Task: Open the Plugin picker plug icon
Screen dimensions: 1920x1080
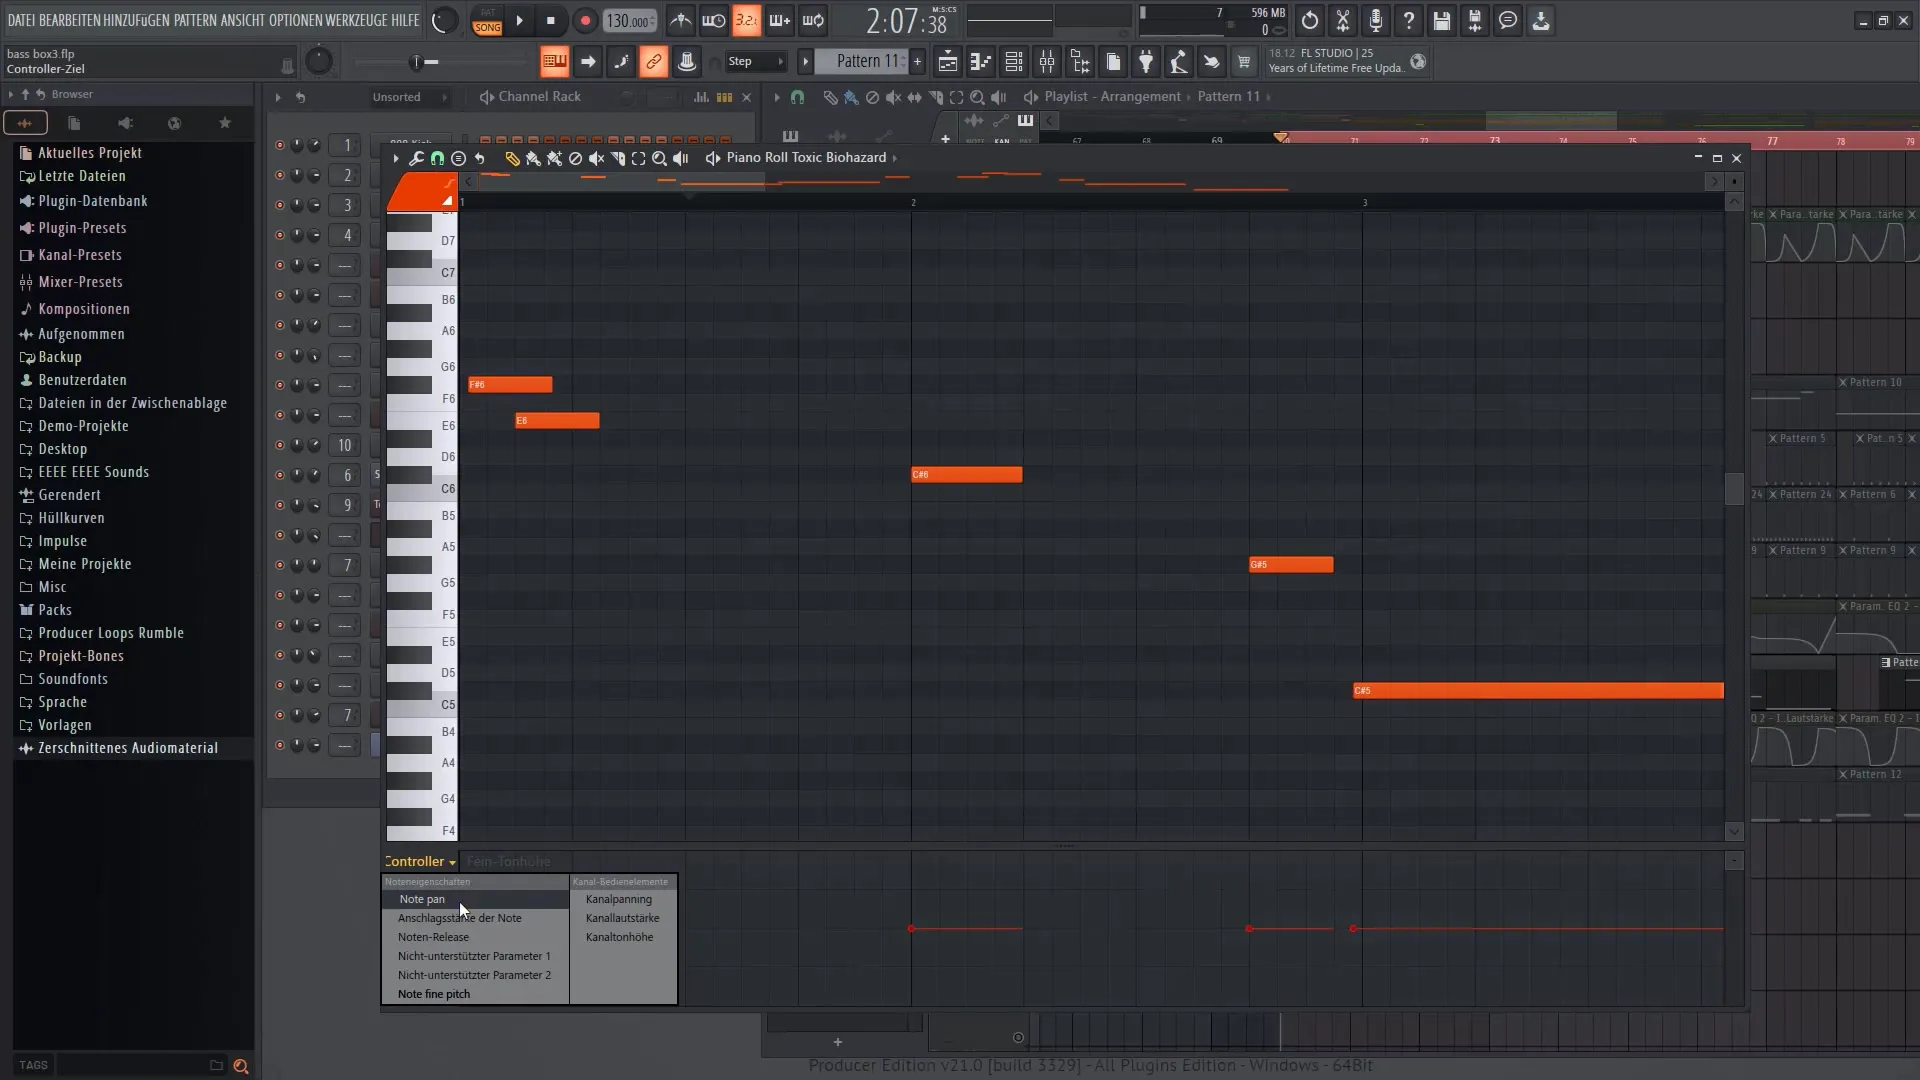Action: 1146,62
